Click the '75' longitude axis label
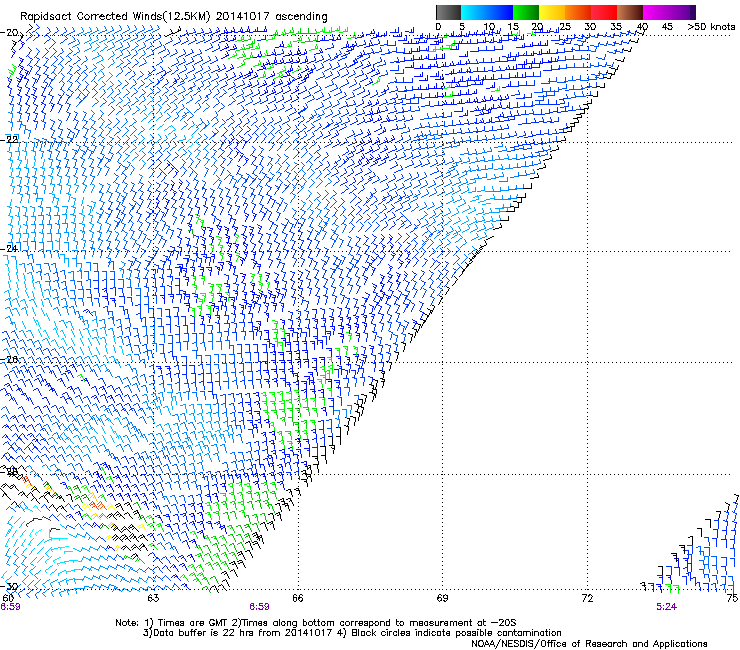This screenshot has height=650, width=740. 732,598
